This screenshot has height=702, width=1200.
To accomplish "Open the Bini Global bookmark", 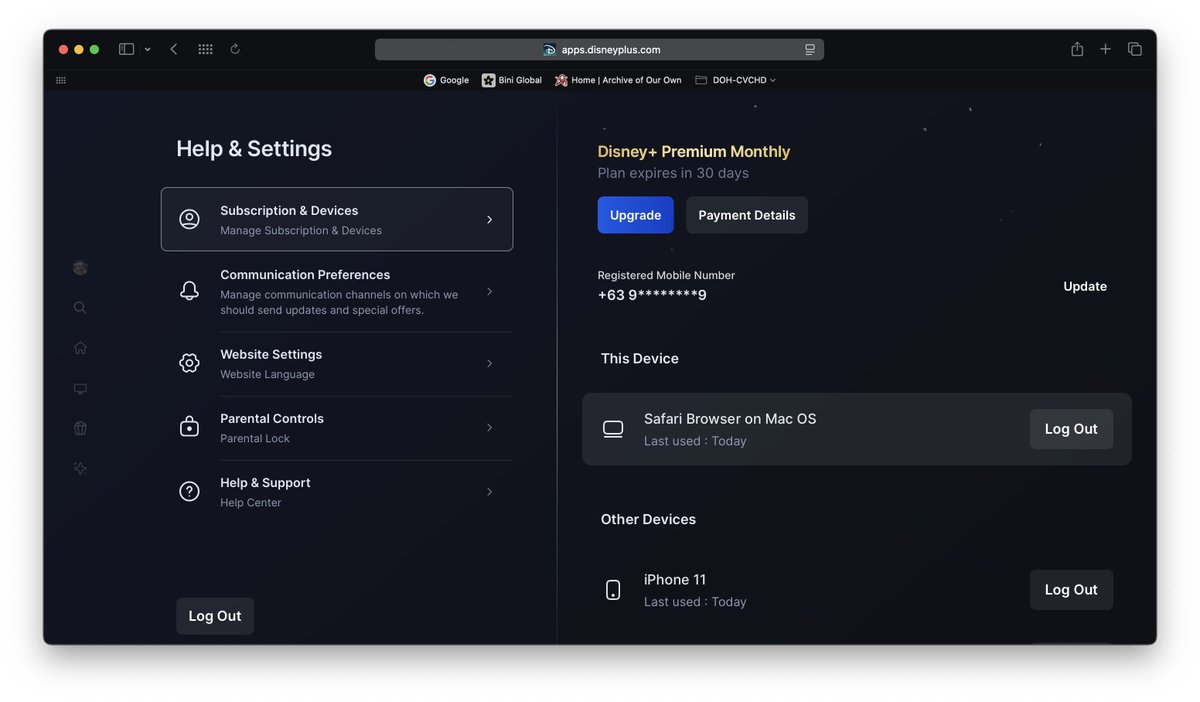I will tap(512, 80).
